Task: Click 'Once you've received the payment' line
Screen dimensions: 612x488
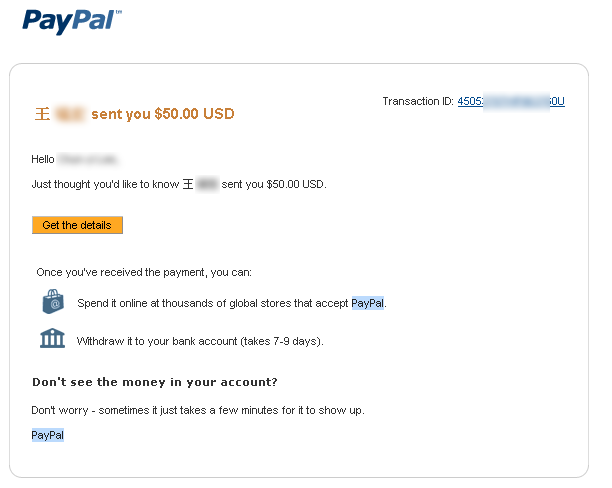Action: click(x=144, y=271)
